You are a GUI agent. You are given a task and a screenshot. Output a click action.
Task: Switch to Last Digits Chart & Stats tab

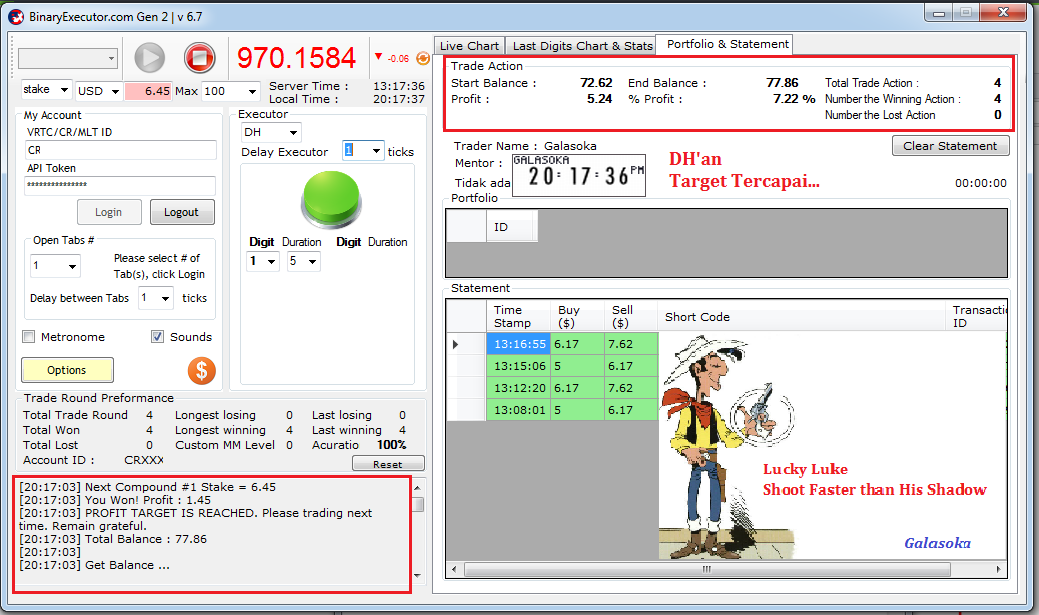582,46
